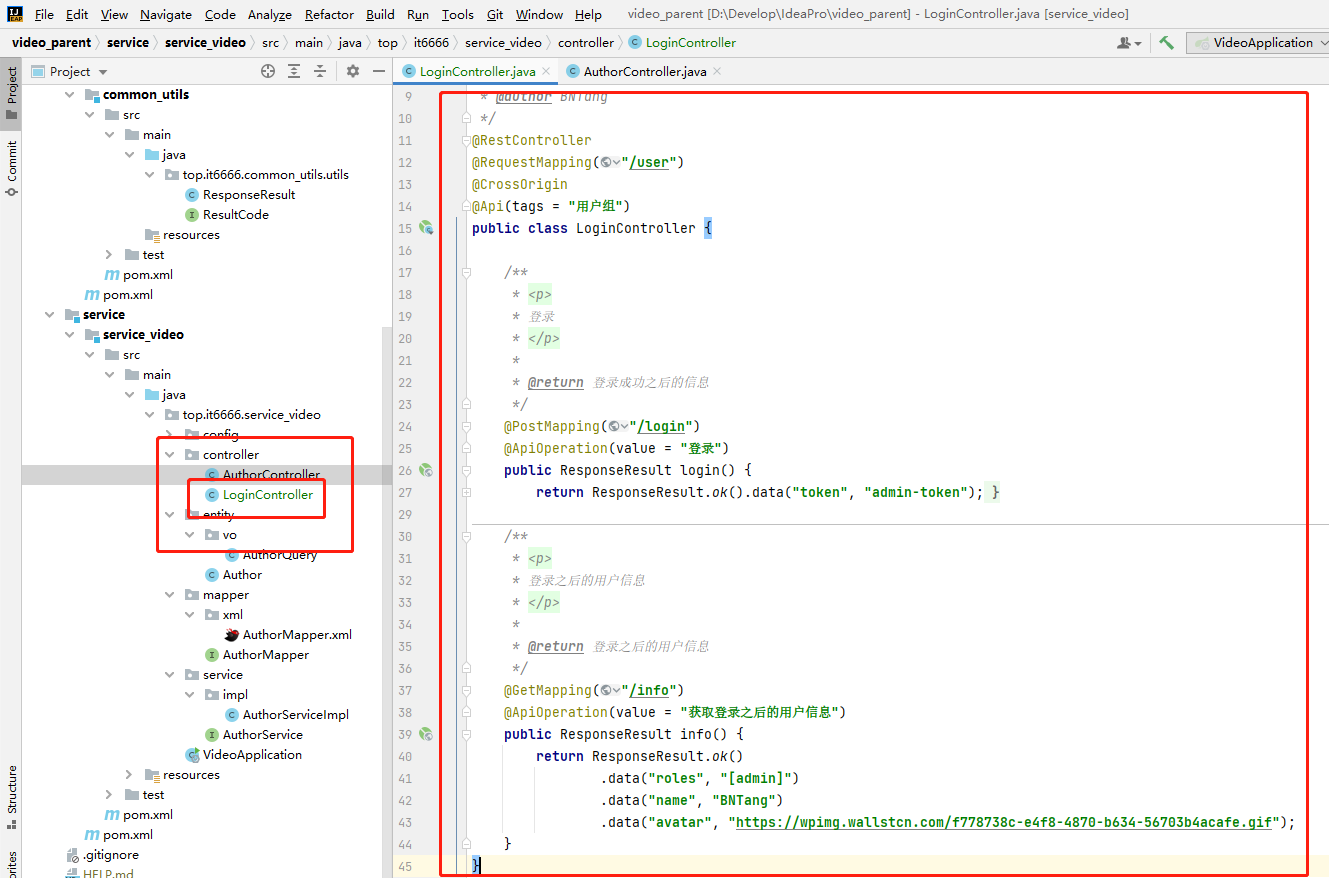1329x878 pixels.
Task: Click the Project tool window stripe button
Action: tap(11, 93)
